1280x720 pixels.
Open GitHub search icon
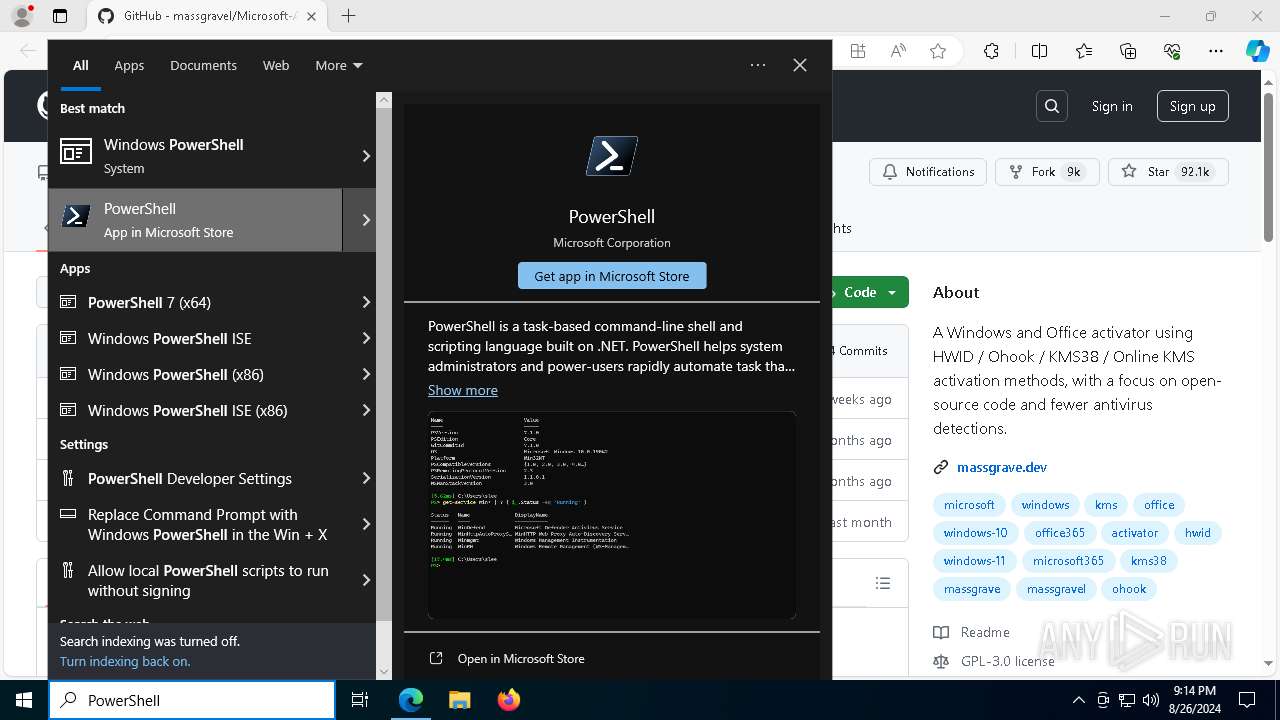(1052, 106)
